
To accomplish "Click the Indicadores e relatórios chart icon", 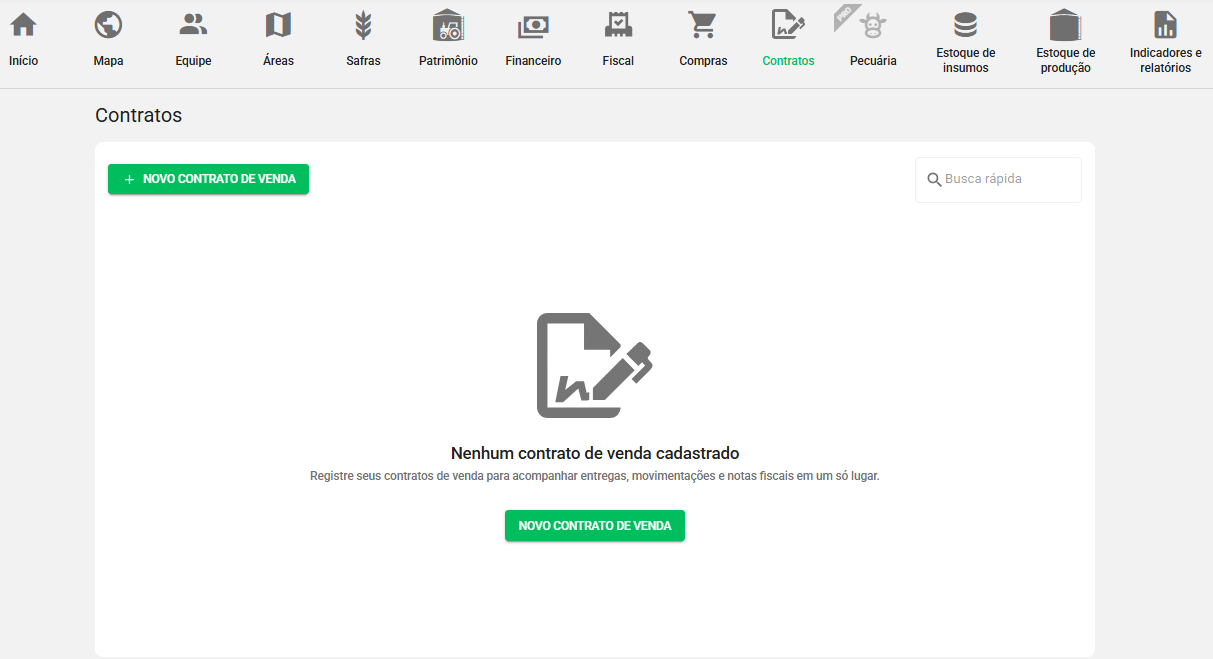I will [x=1165, y=24].
